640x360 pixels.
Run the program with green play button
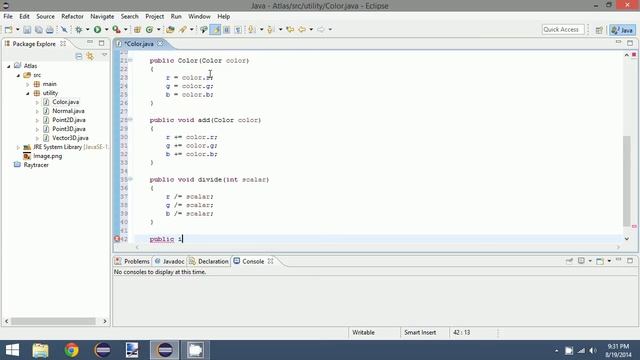pos(97,29)
